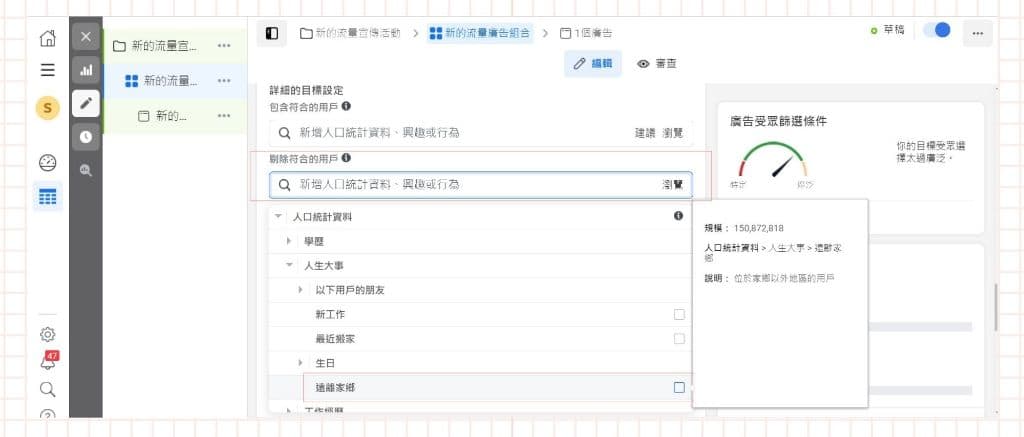Click the 廣告受眾篩選條件 heading
Screen dimensions: 1024x437
click(x=779, y=121)
